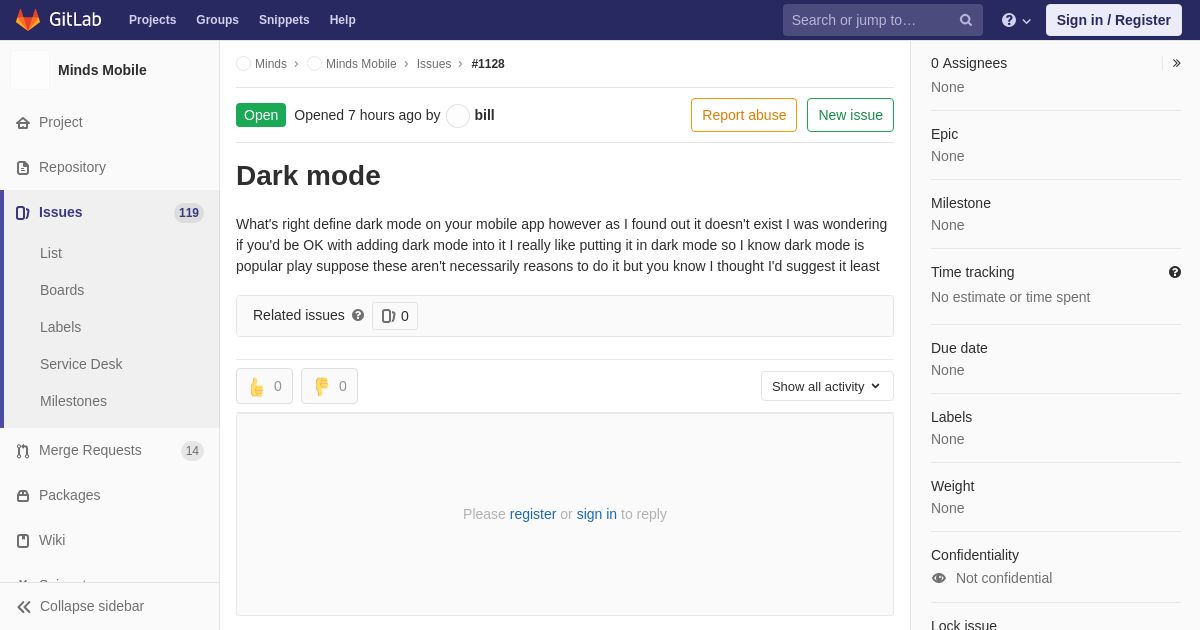Viewport: 1200px width, 630px height.
Task: Click the New issue button
Action: pos(850,115)
